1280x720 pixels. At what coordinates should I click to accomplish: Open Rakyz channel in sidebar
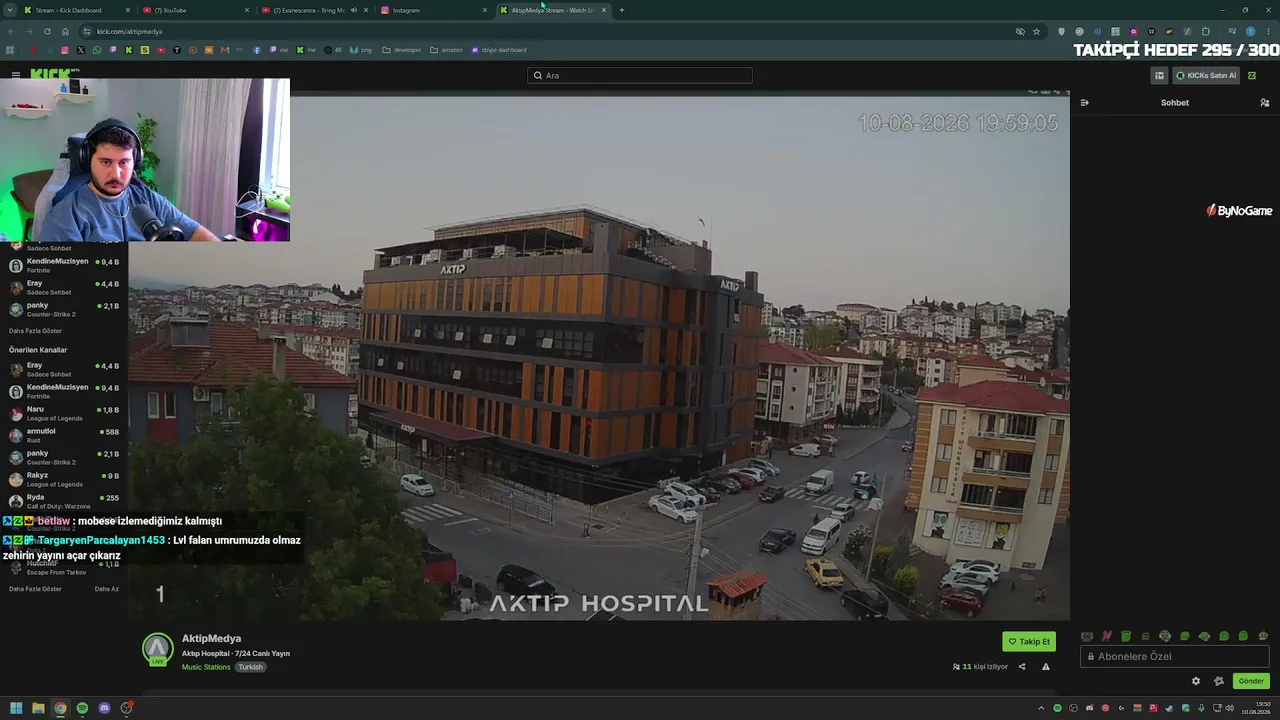tap(64, 479)
